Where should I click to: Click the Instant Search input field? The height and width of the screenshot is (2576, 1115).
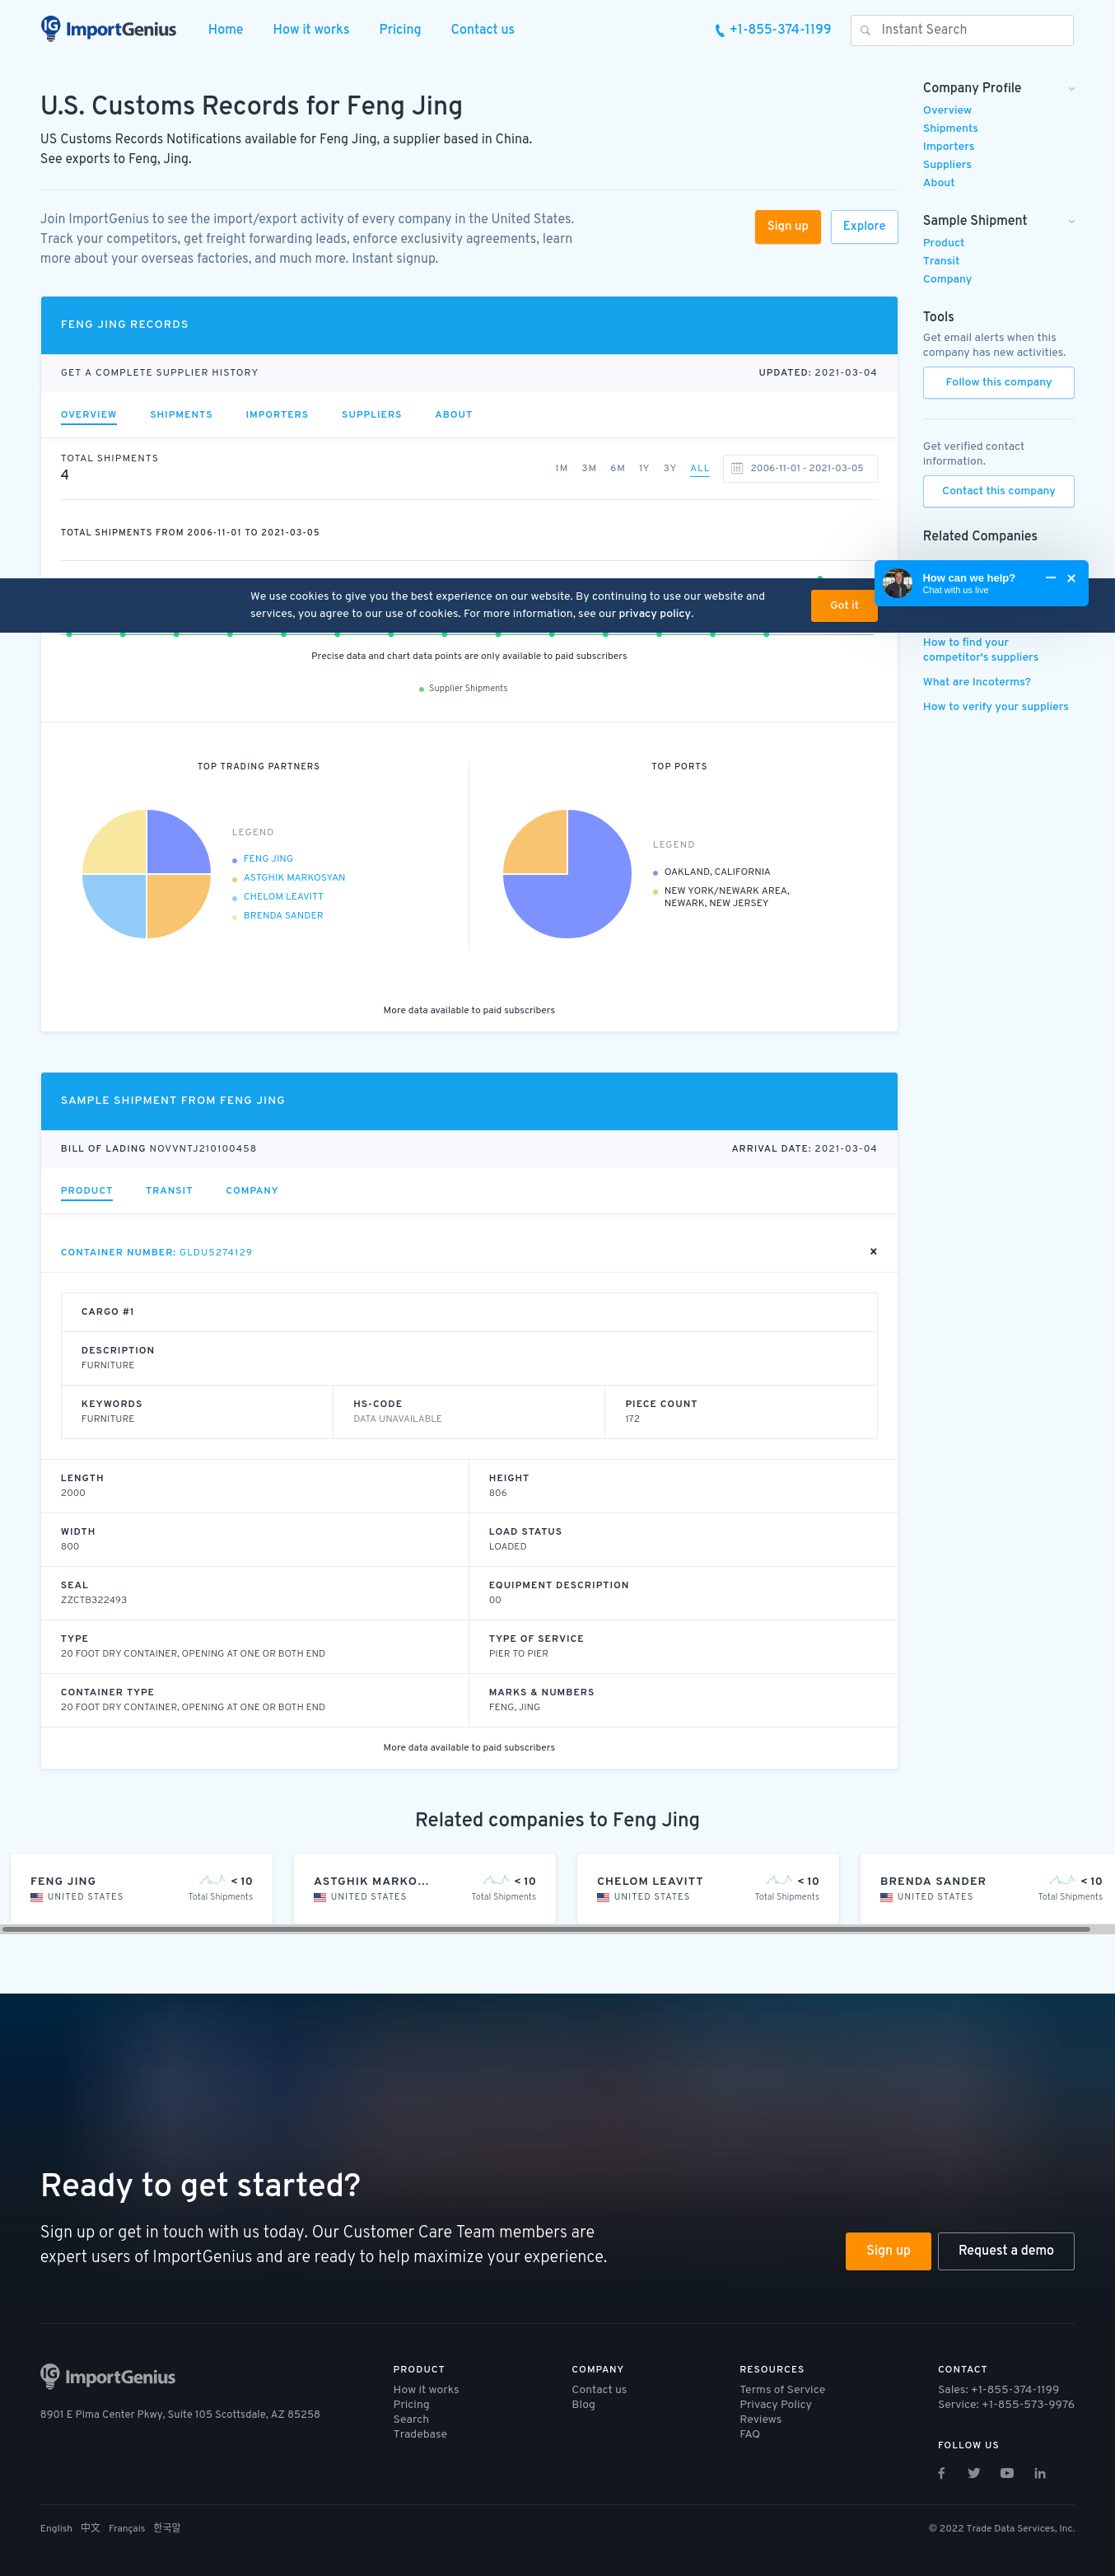[x=962, y=30]
